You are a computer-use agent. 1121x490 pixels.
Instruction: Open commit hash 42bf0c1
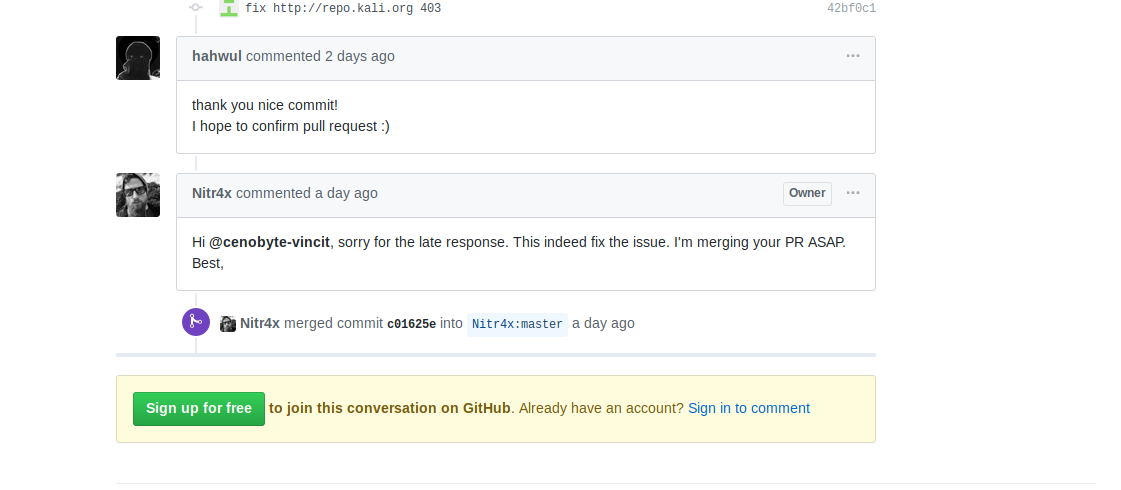pos(851,8)
